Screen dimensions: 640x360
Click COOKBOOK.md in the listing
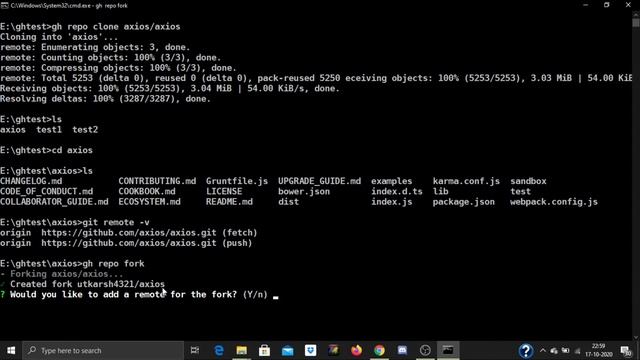[x=147, y=191]
